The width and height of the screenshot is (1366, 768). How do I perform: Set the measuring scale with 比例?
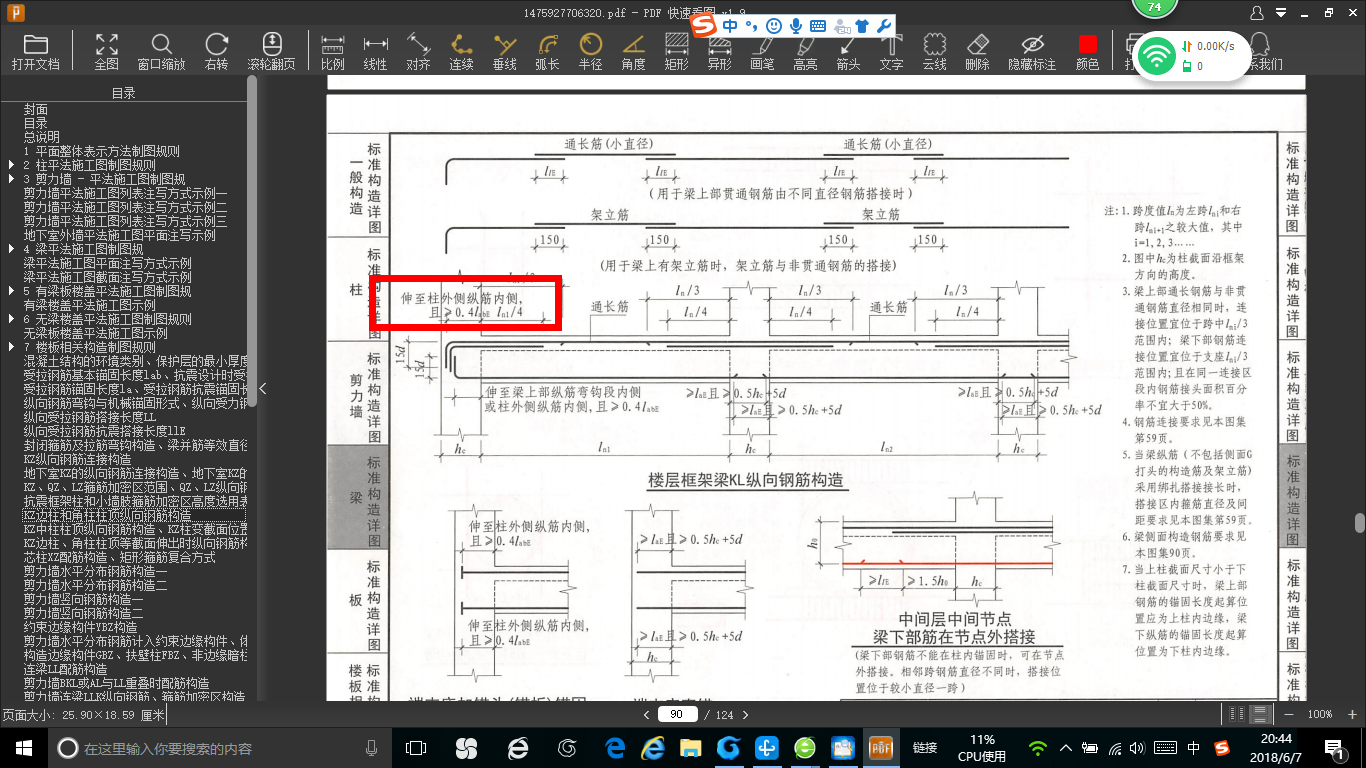point(333,51)
